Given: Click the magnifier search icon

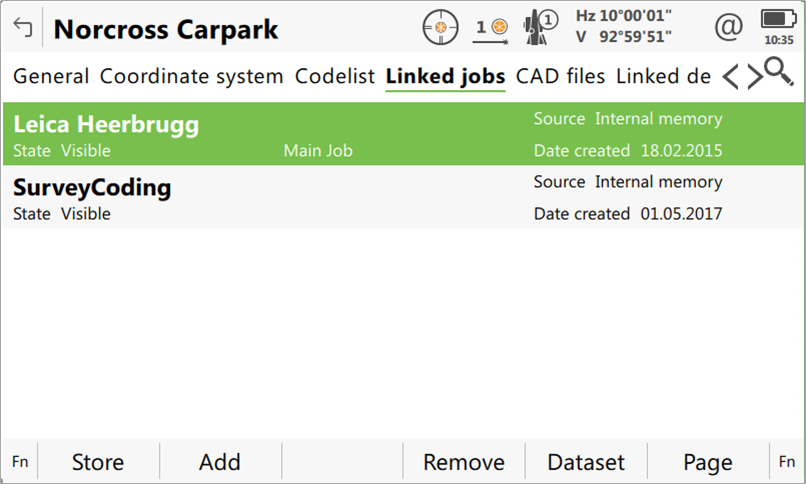Looking at the screenshot, I should click(x=777, y=72).
